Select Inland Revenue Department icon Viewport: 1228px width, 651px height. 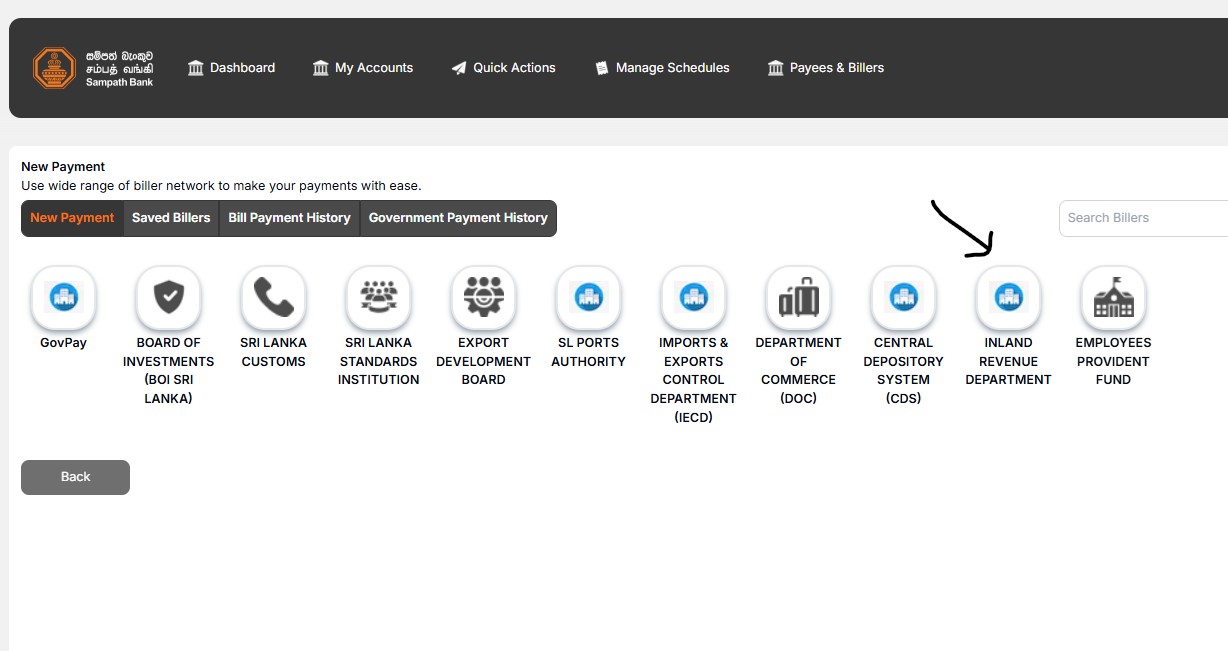1009,297
